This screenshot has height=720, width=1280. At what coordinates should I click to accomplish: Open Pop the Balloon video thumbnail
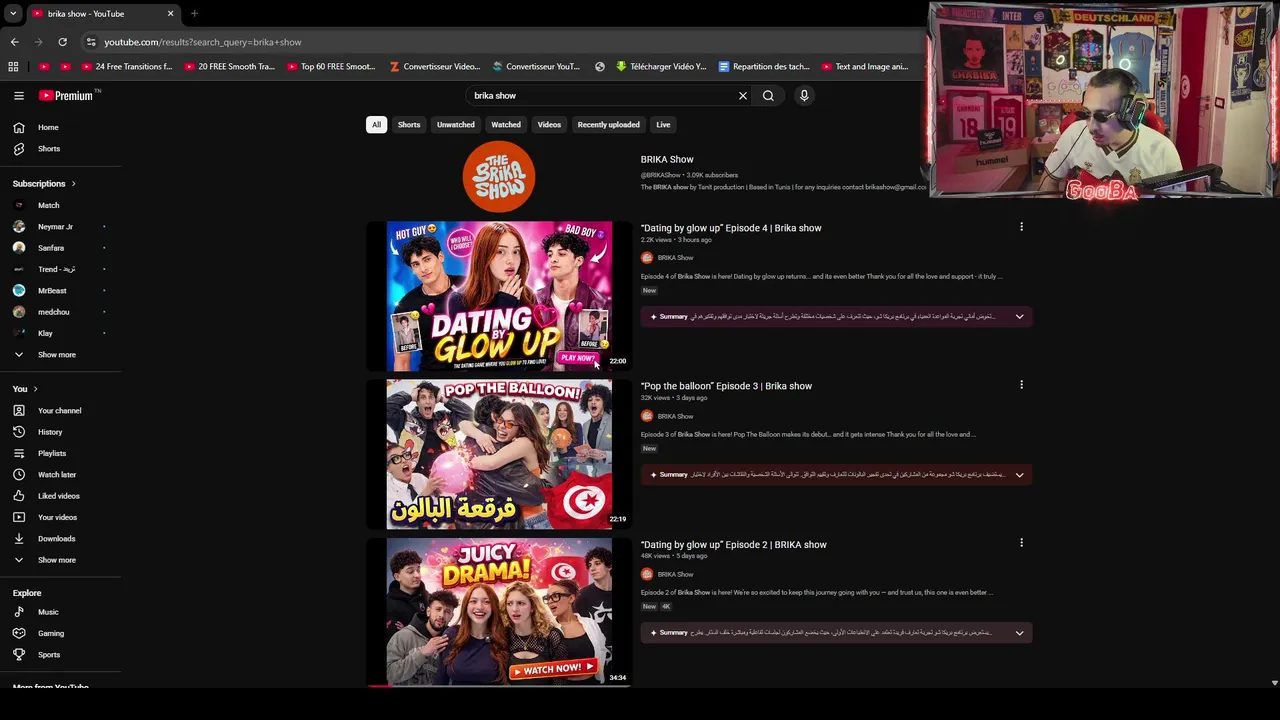499,454
